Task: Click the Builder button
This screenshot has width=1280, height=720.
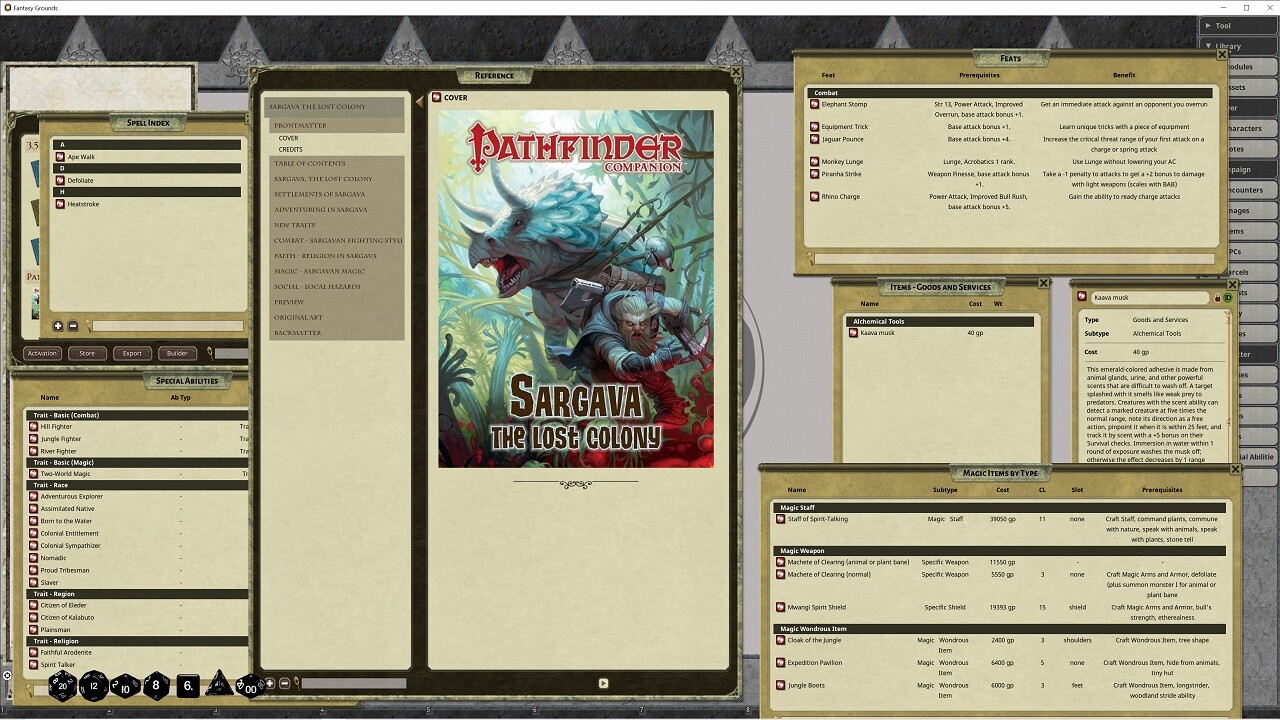Action: pos(177,353)
